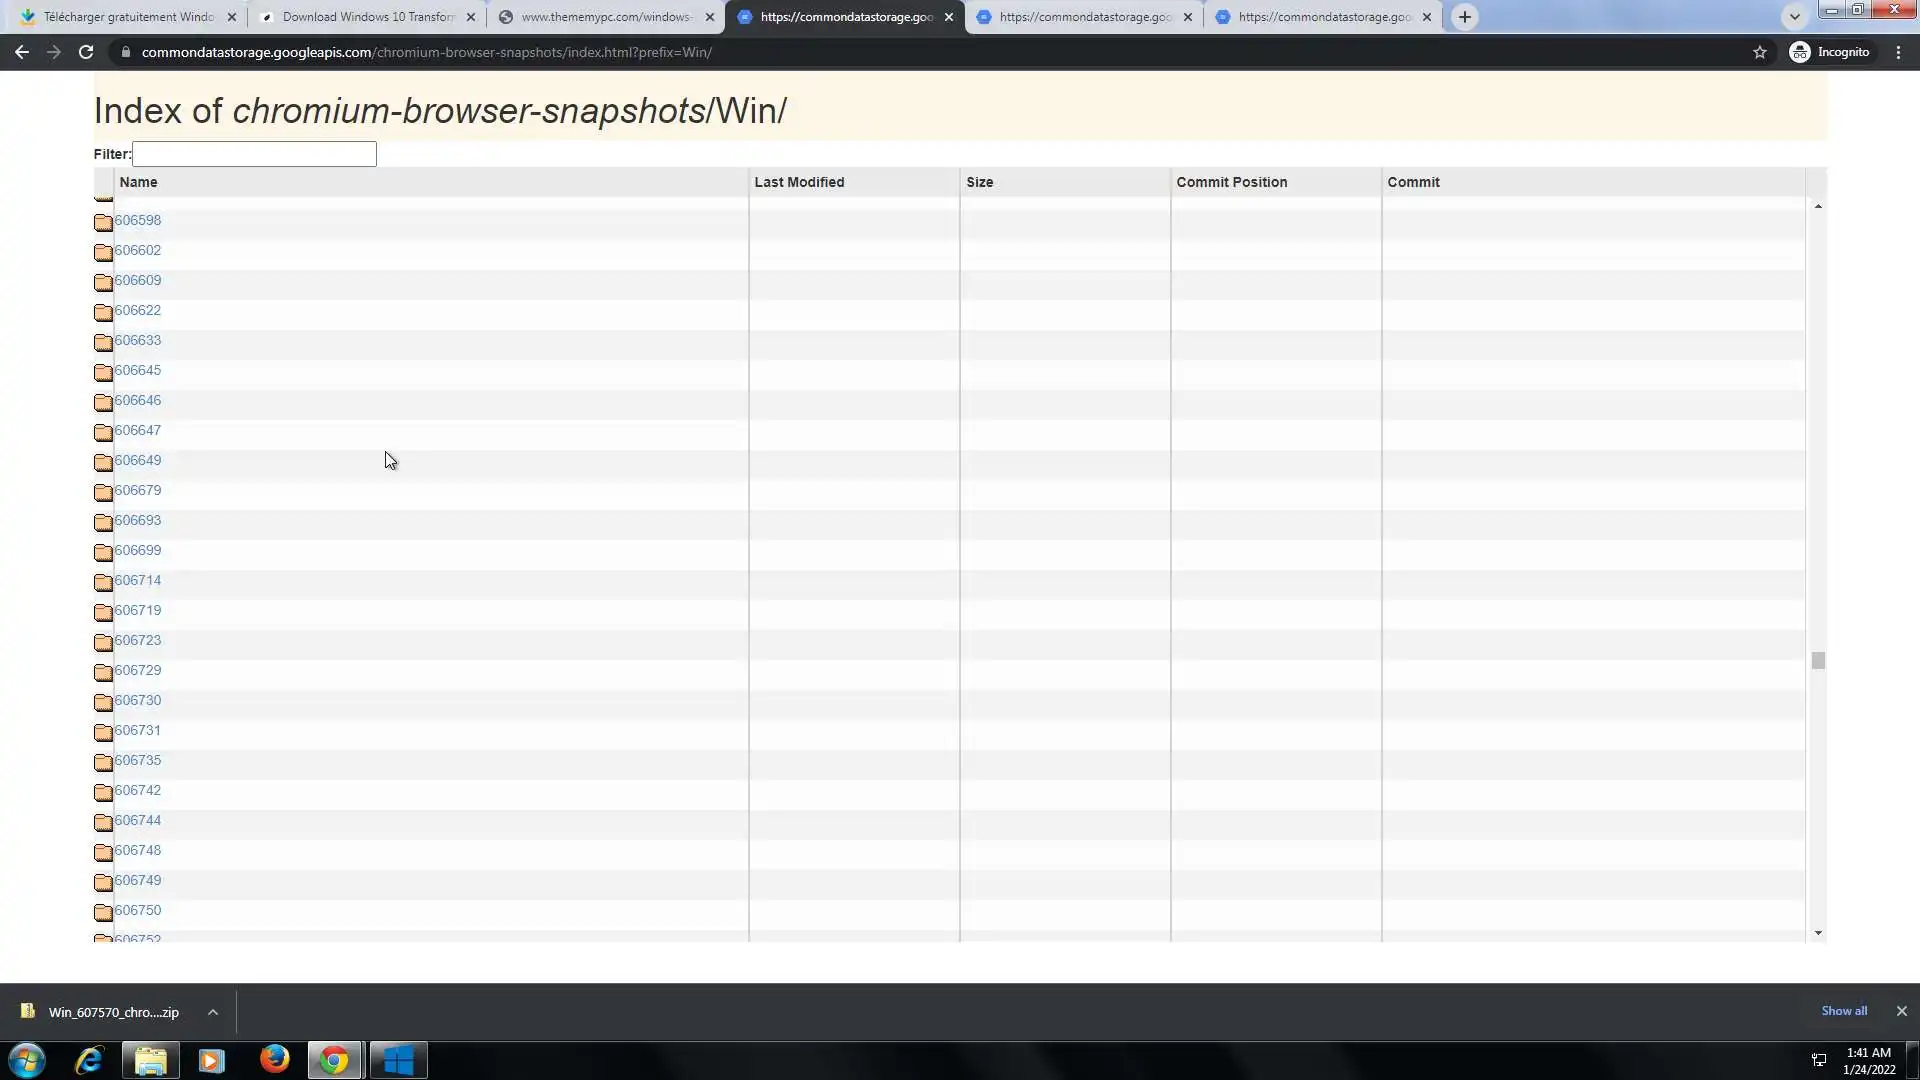Screen dimensions: 1920x1080
Task: Open the 606649 snapshot folder link
Action: pos(138,460)
